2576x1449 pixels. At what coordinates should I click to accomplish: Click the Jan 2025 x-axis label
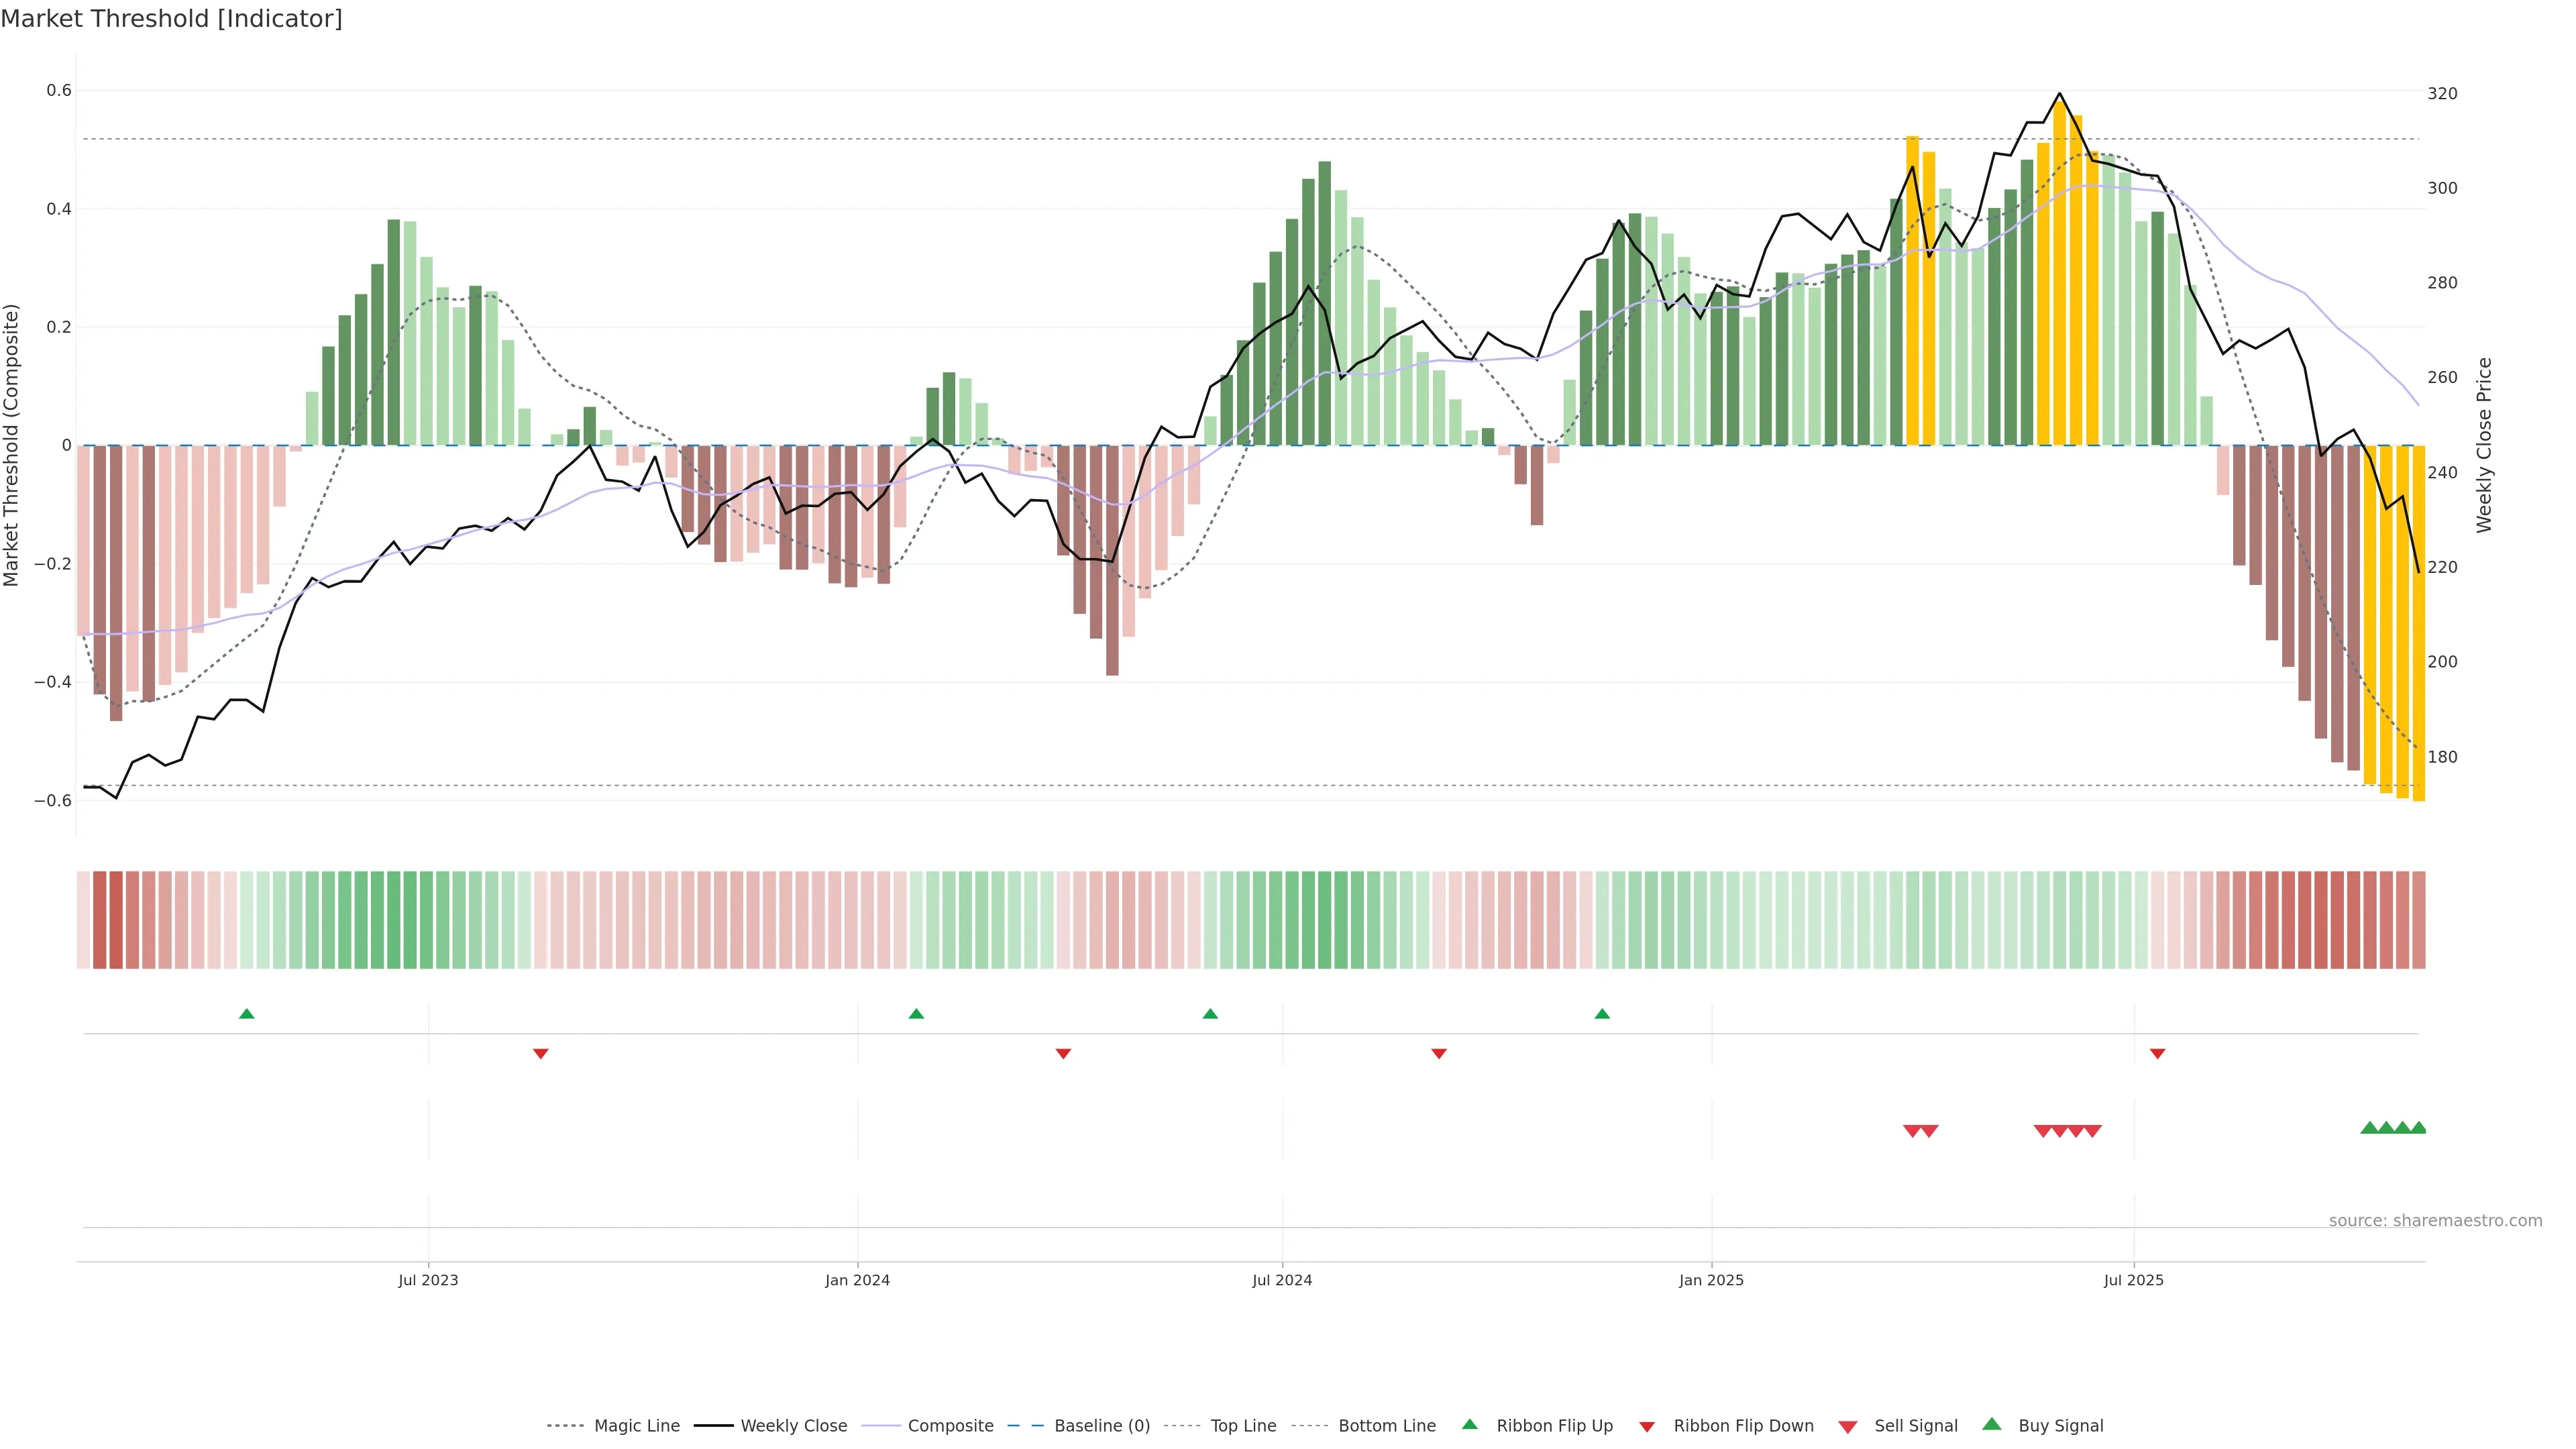(1711, 1280)
